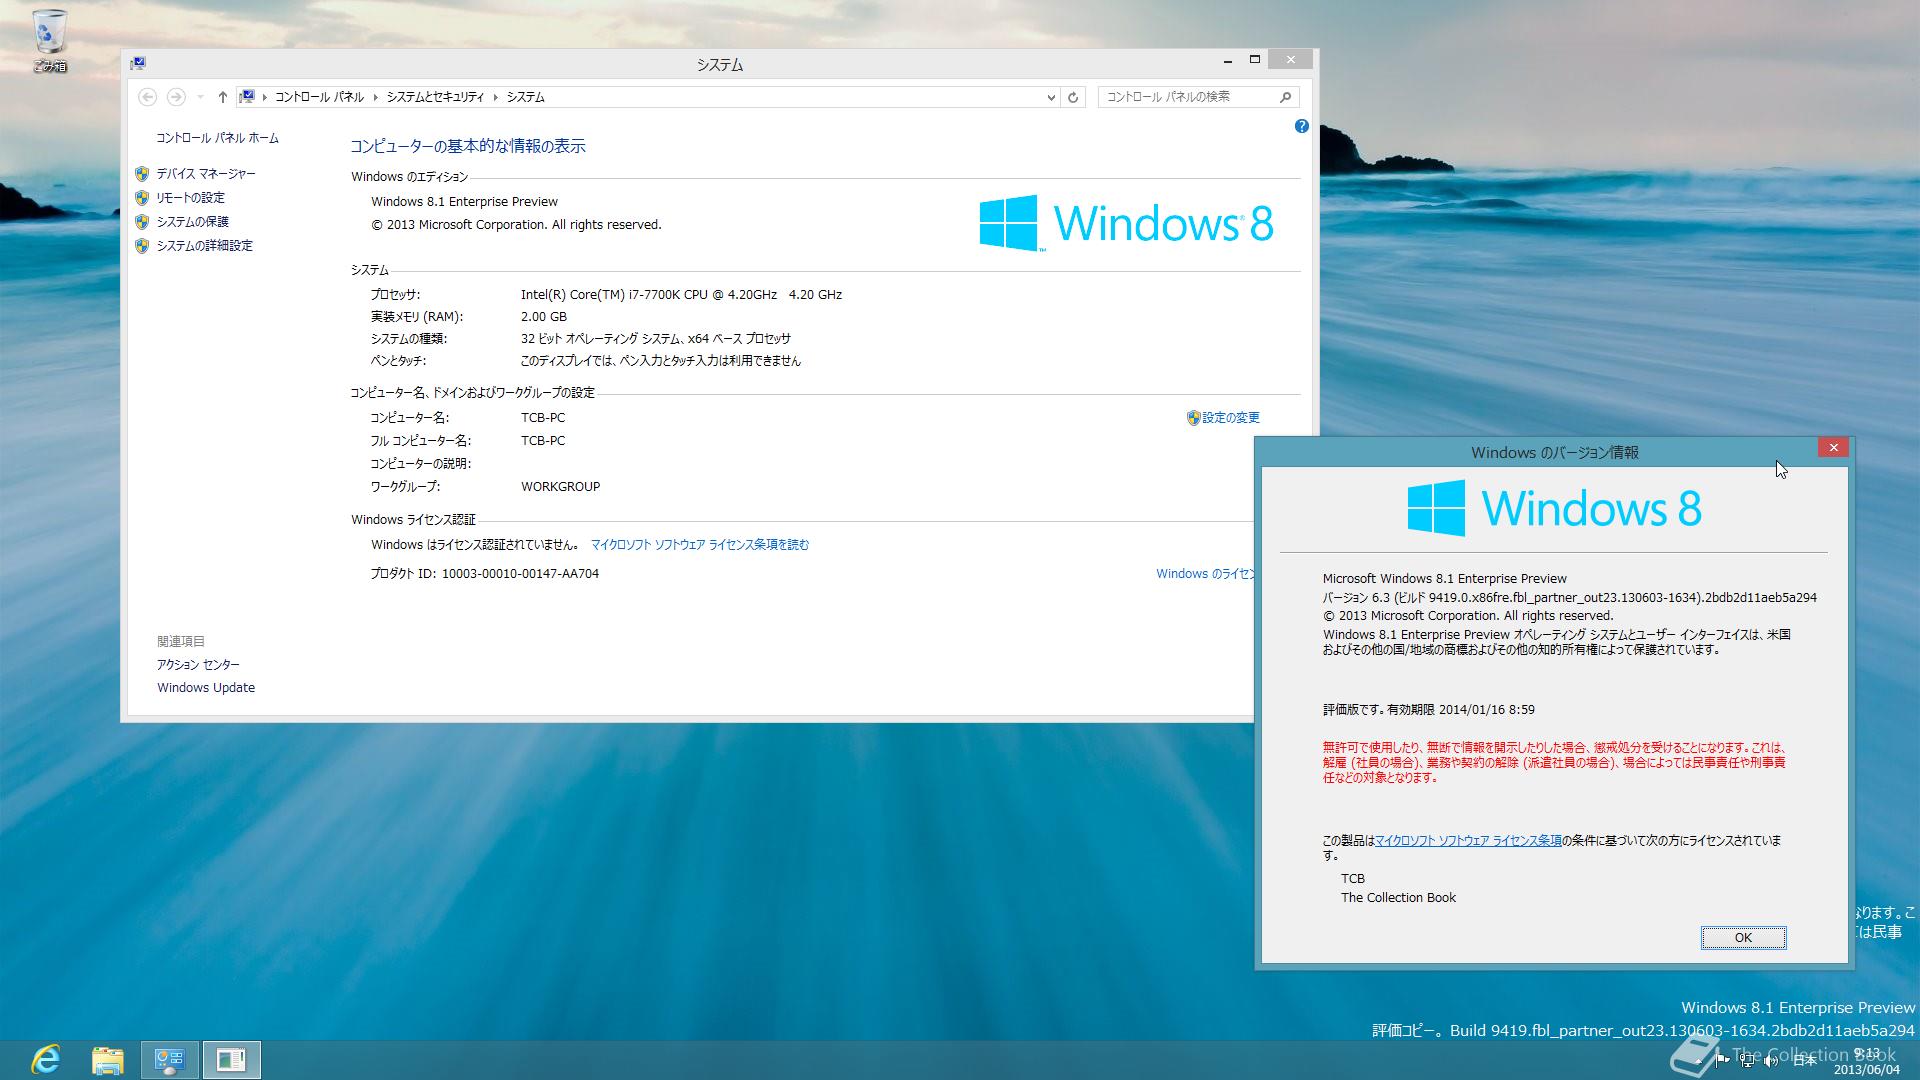Open Action Center flag tray icon

(1722, 1061)
